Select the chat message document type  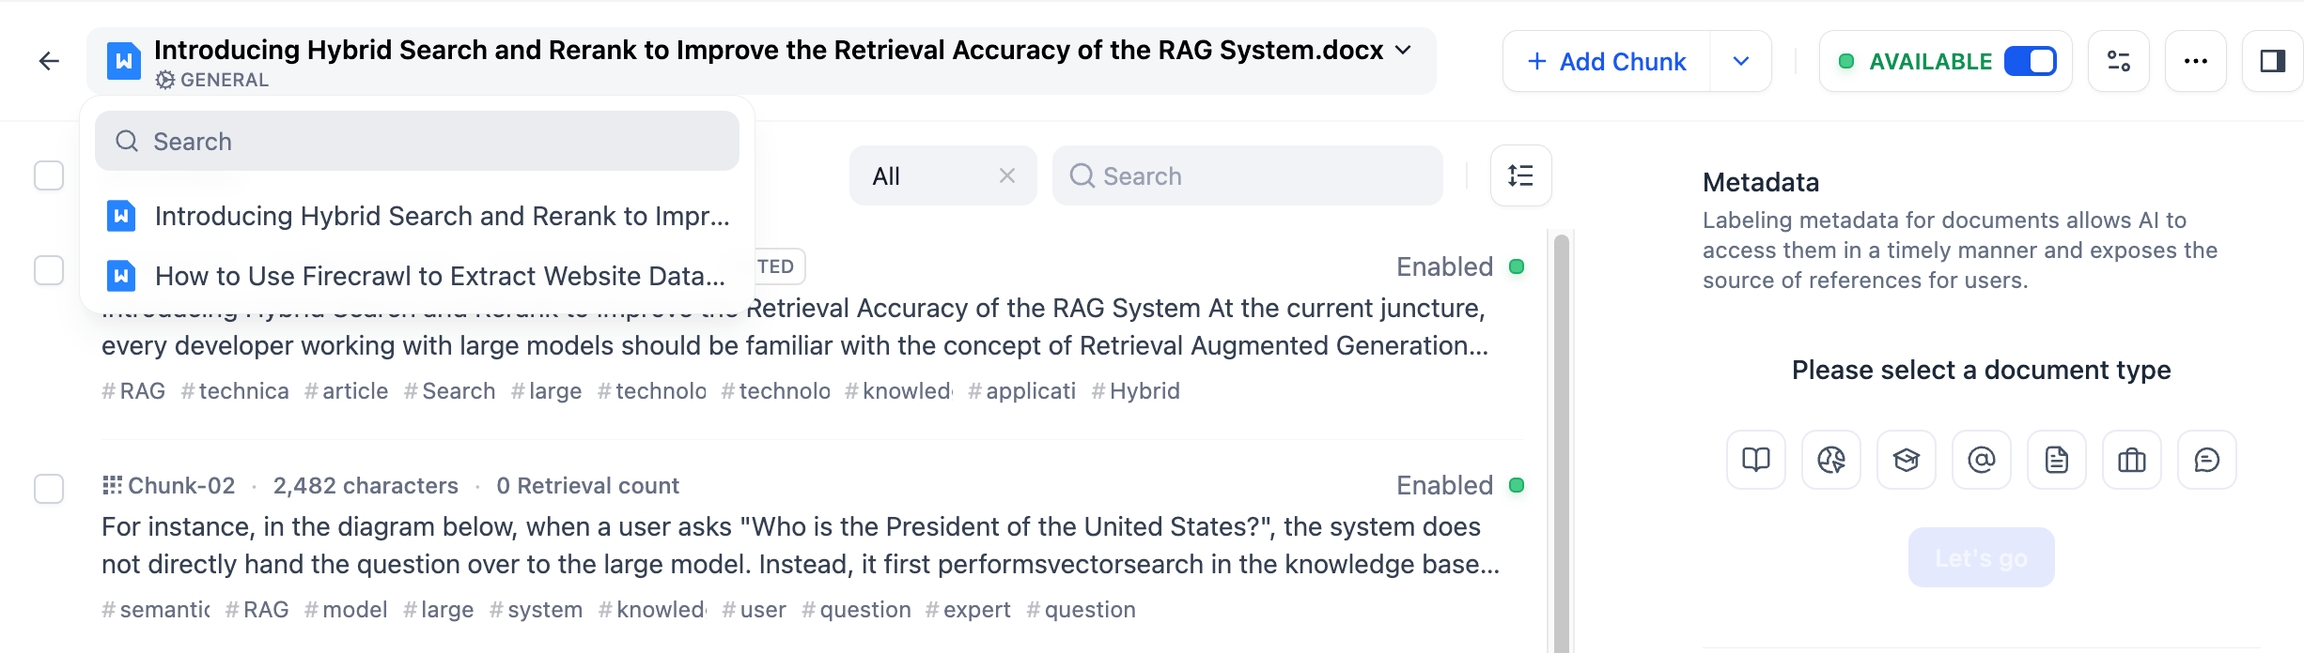point(2206,460)
